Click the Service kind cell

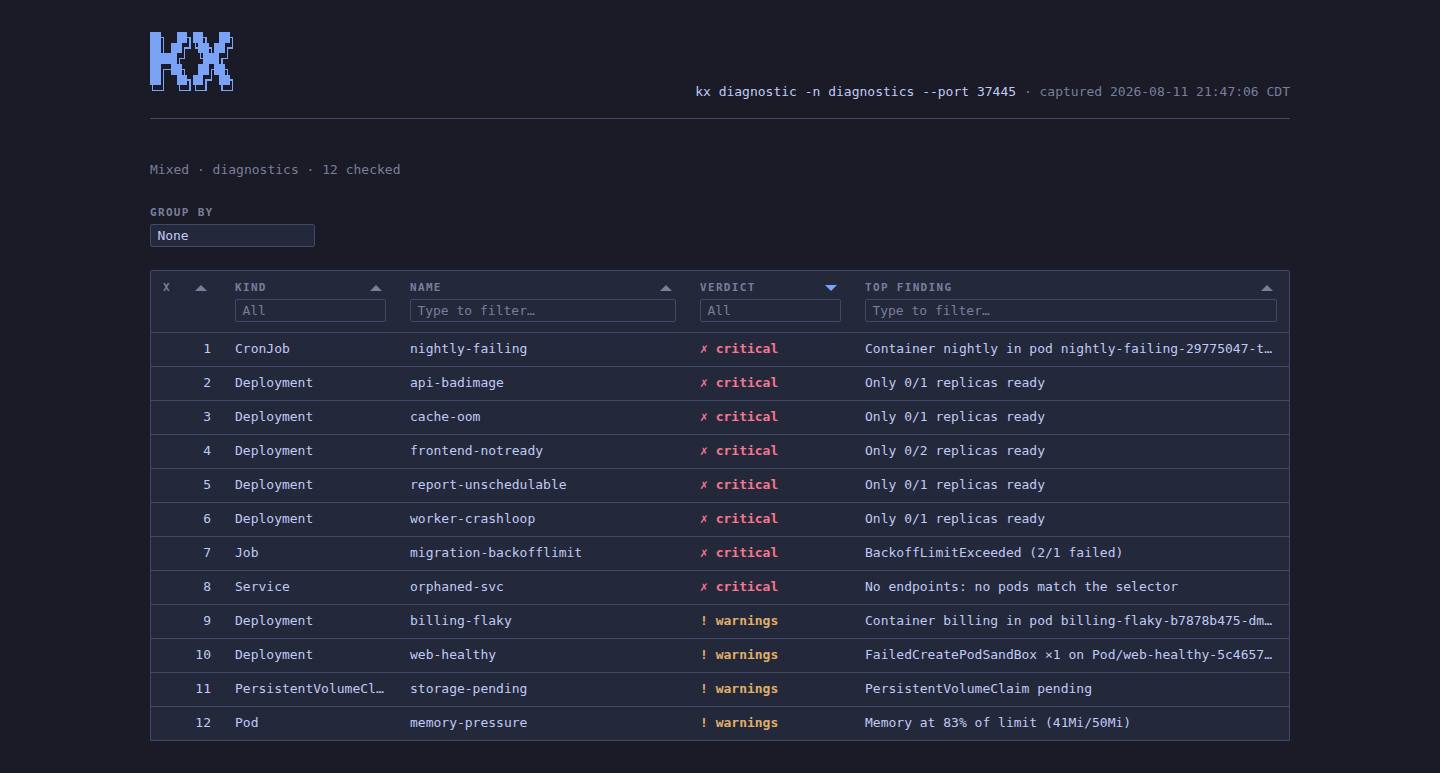262,587
